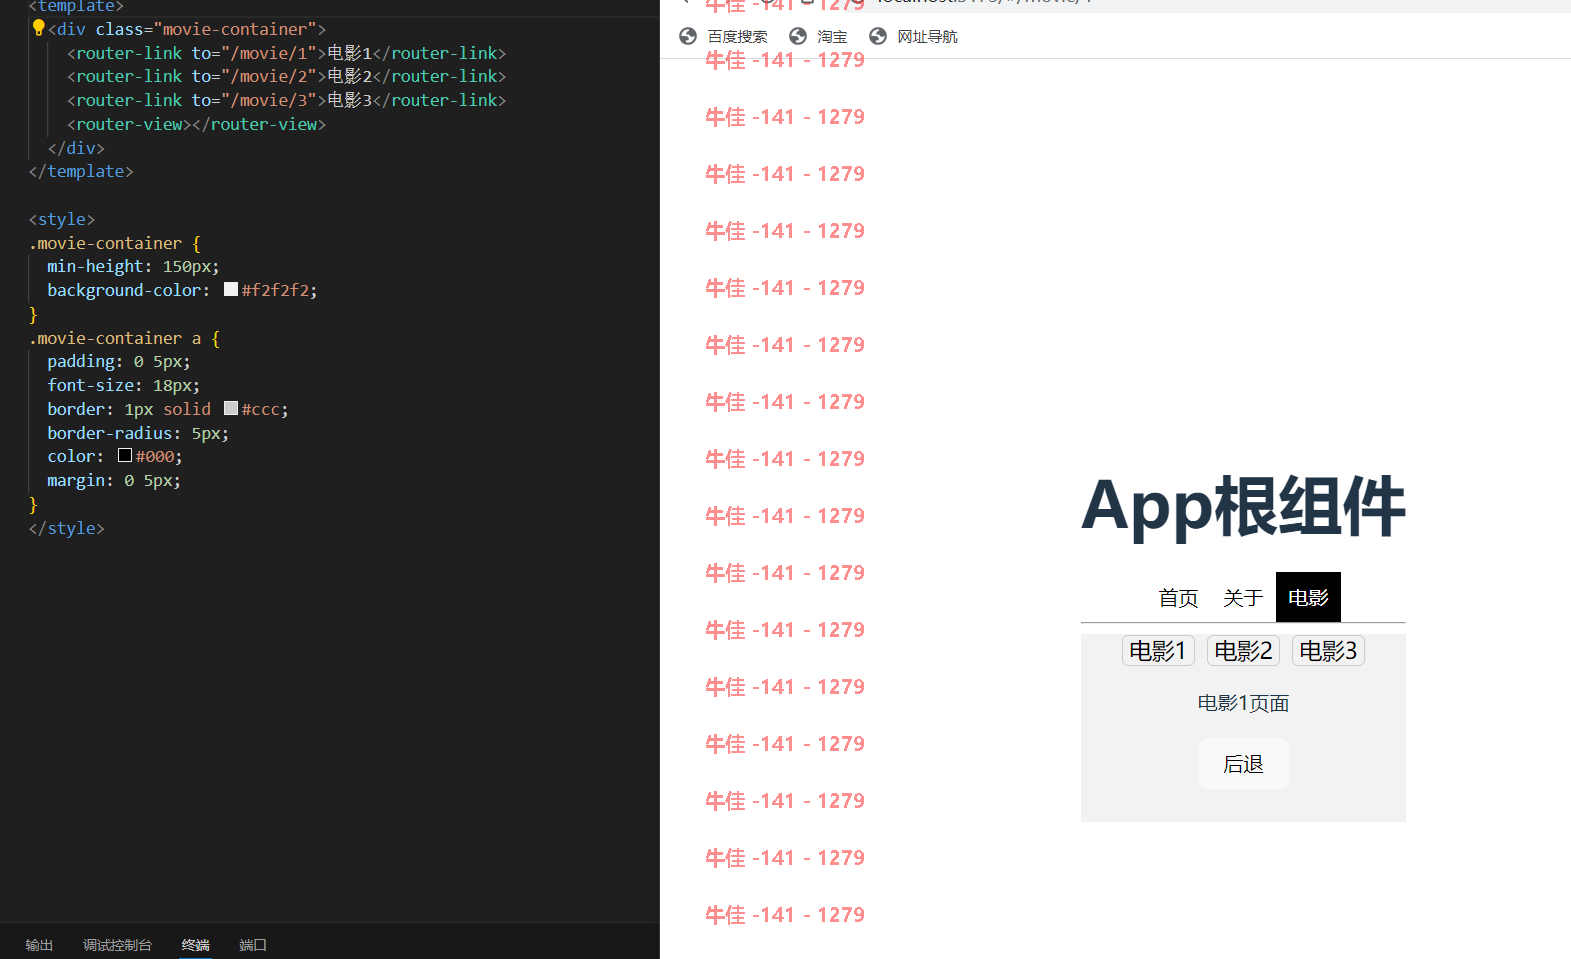Go to 关于 nav link
The height and width of the screenshot is (959, 1571).
click(x=1243, y=598)
